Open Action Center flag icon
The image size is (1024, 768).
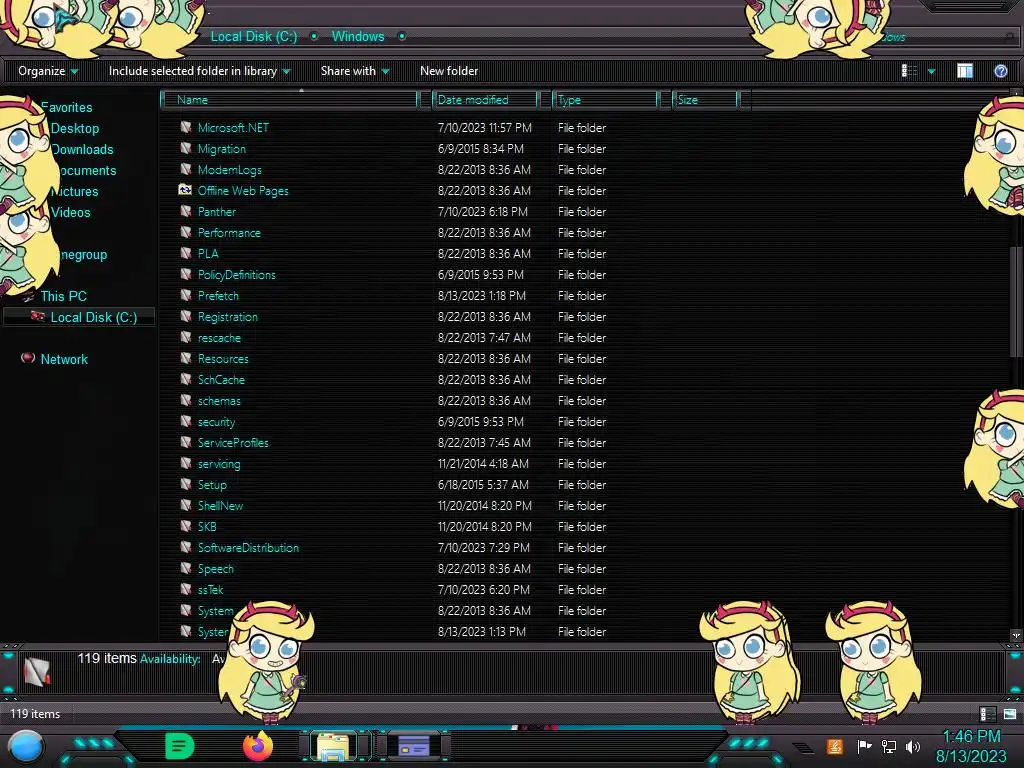[864, 746]
